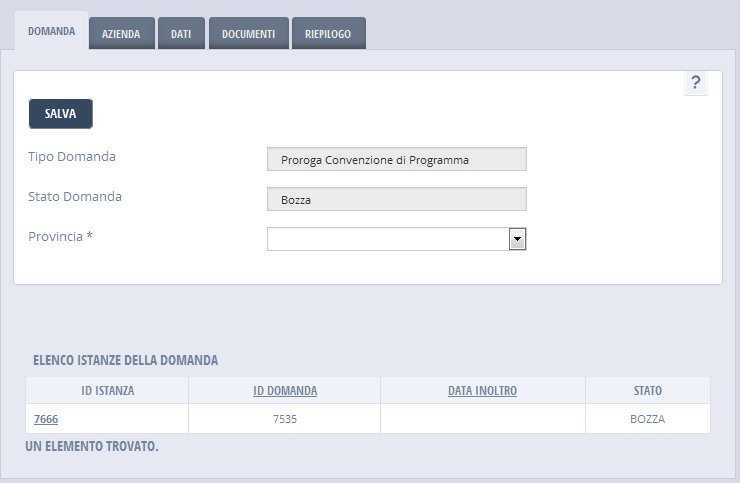
Task: Click the question mark help icon
Action: [696, 83]
